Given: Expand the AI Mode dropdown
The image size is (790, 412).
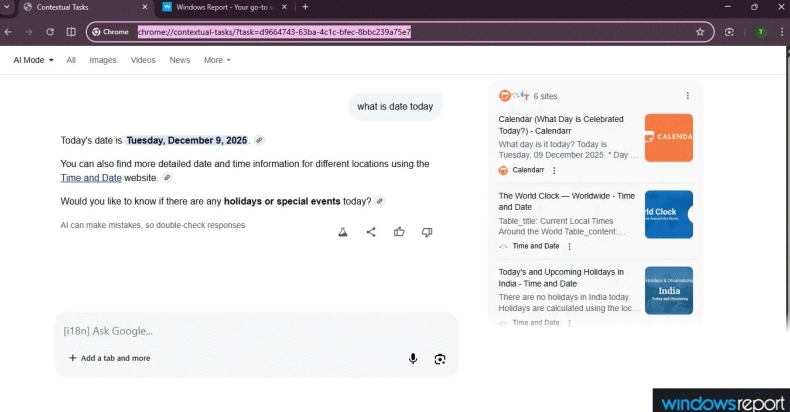Looking at the screenshot, I should click(x=33, y=60).
